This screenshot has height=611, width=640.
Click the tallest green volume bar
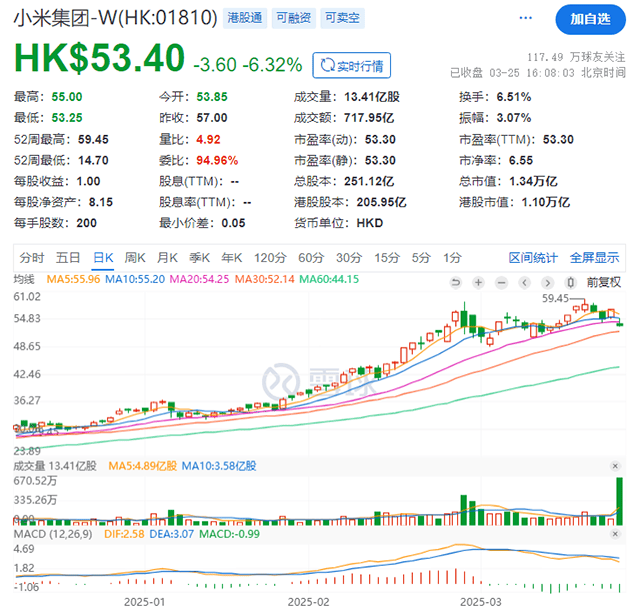click(x=619, y=501)
